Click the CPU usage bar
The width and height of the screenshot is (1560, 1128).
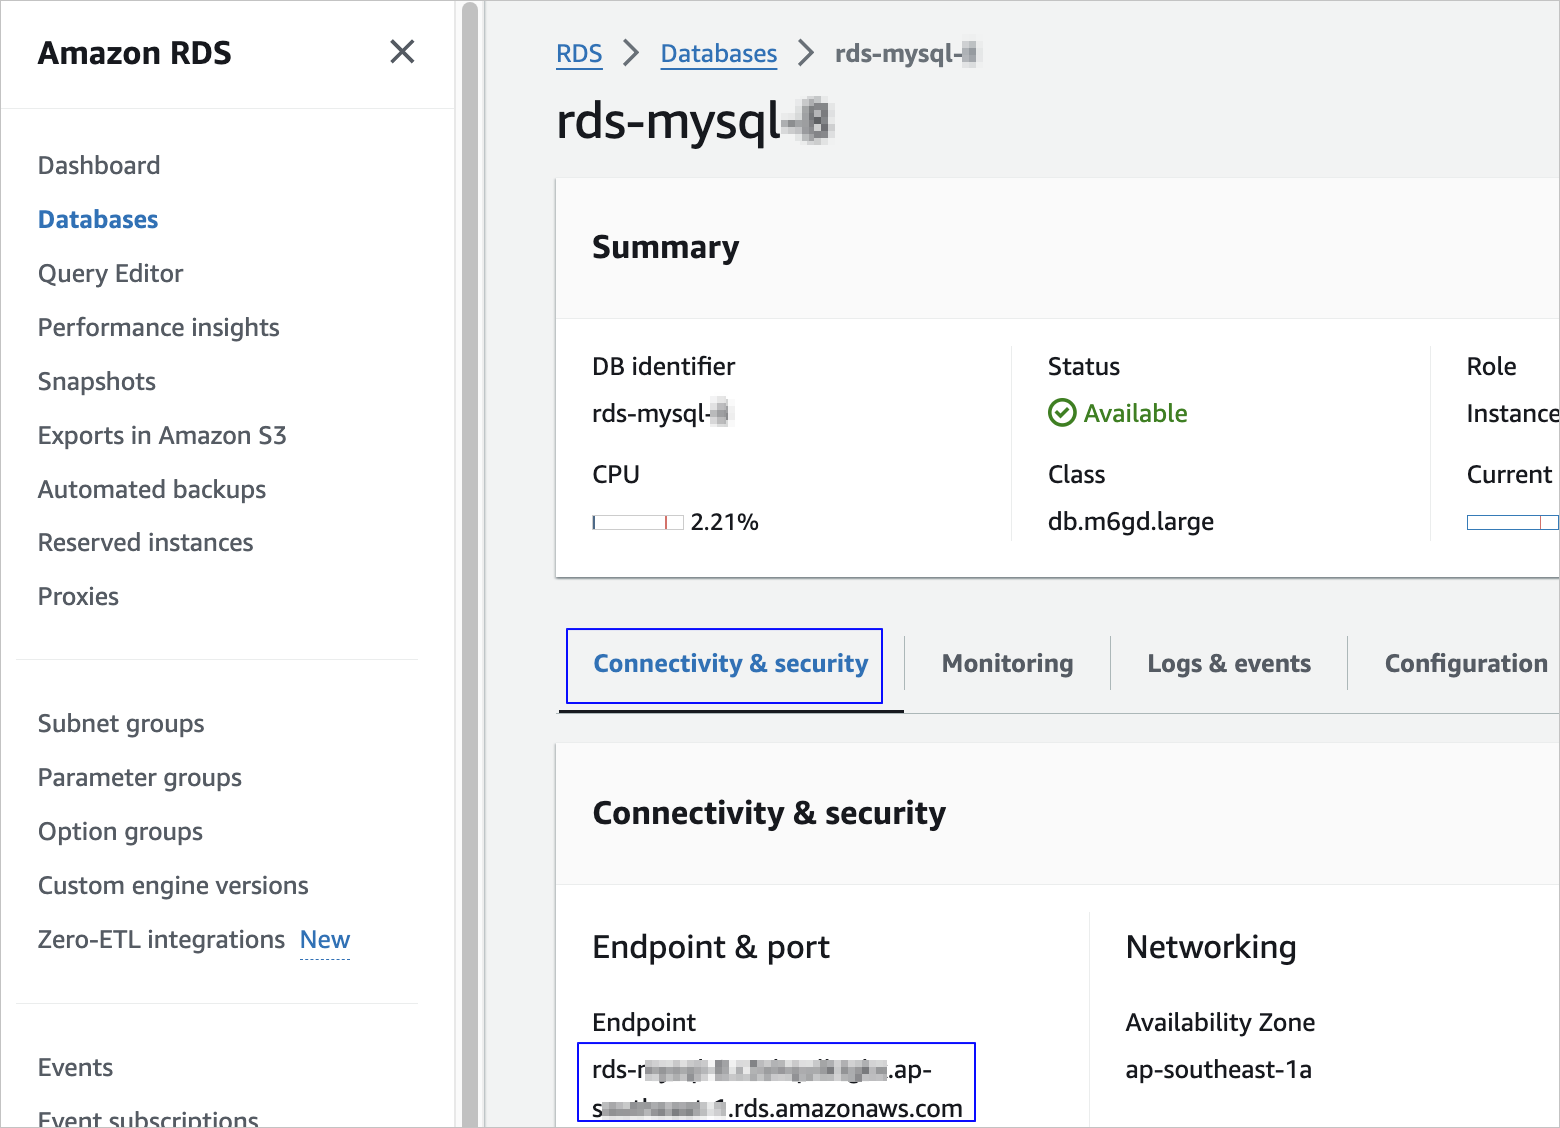click(x=638, y=522)
